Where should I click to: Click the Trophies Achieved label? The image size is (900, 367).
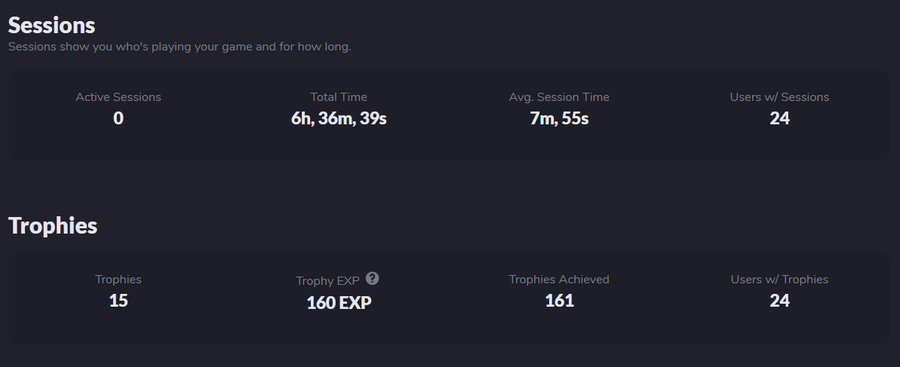[559, 279]
